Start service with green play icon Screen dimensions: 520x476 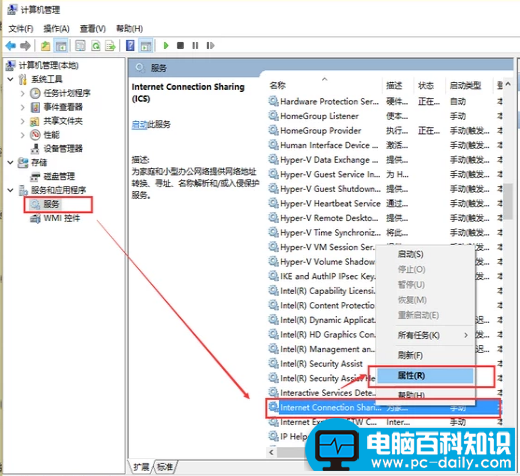click(166, 45)
